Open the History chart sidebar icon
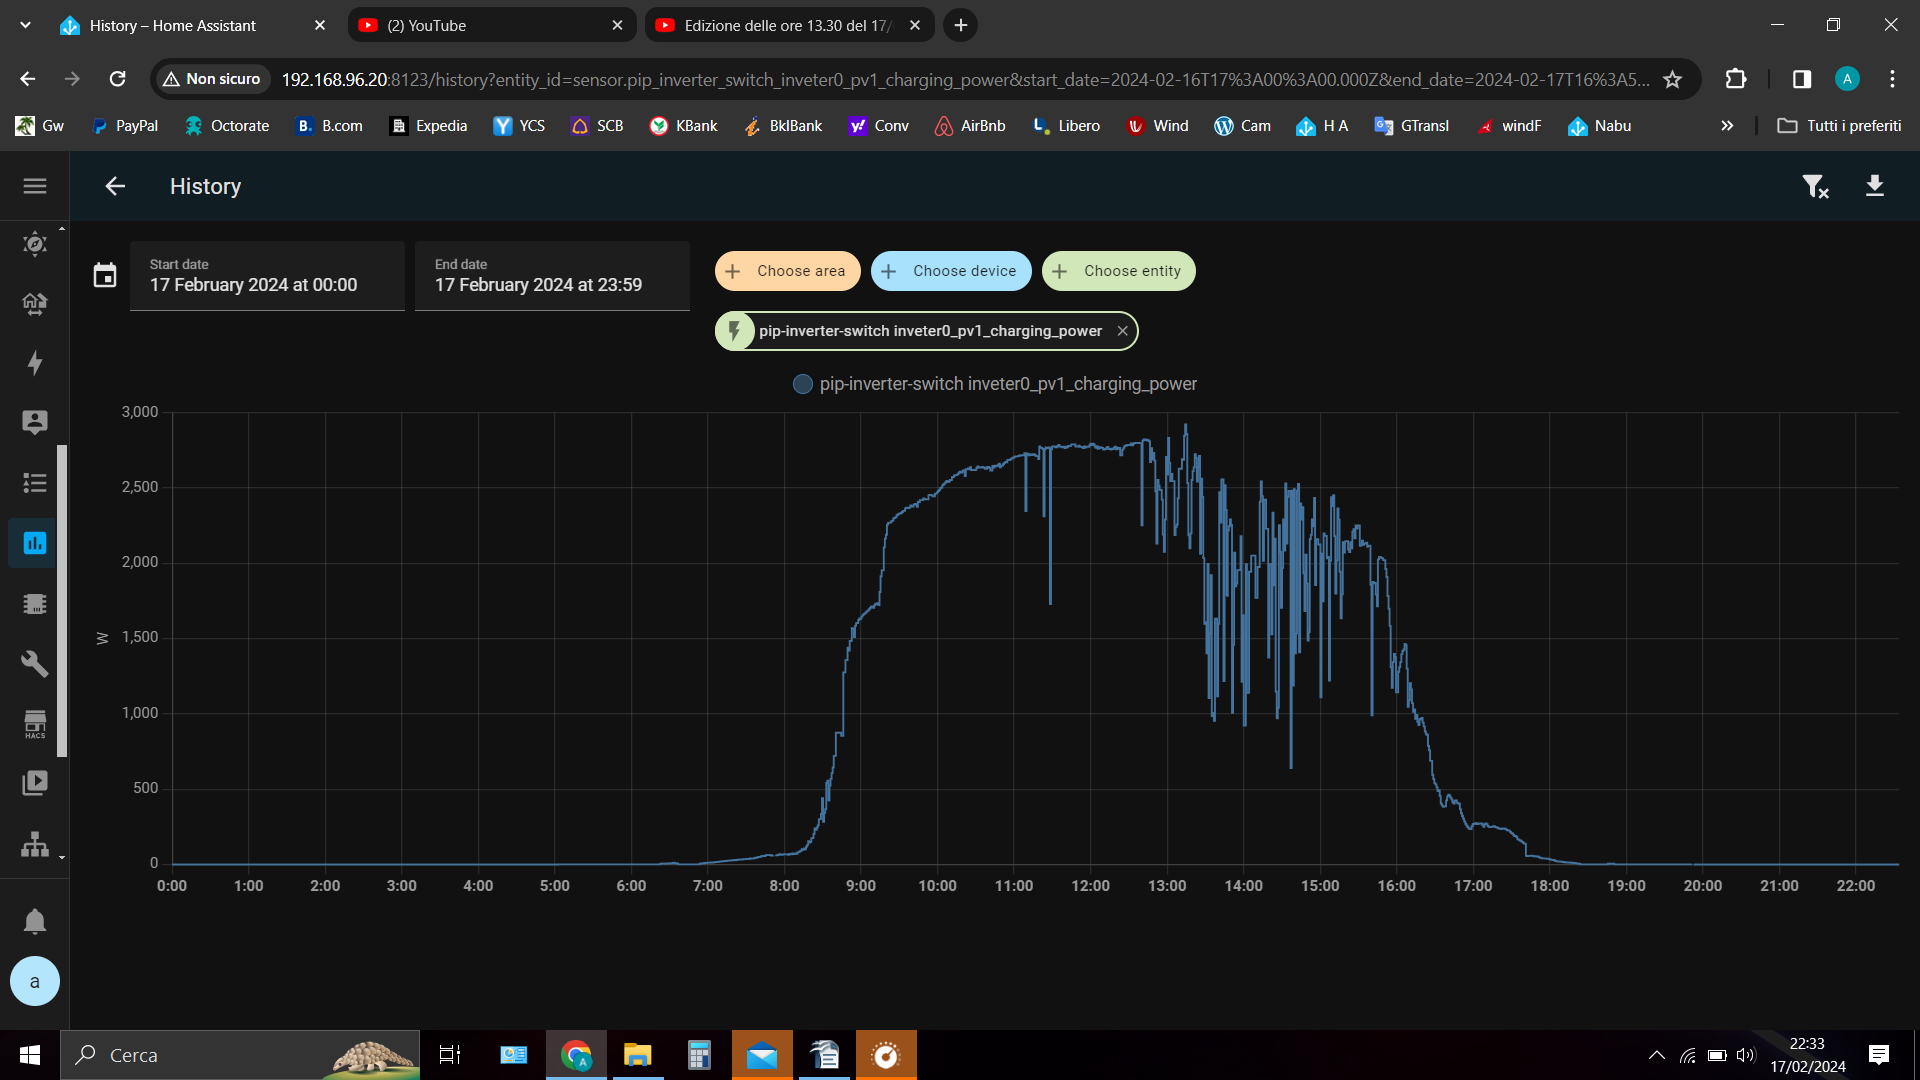Viewport: 1920px width, 1080px height. [x=35, y=543]
